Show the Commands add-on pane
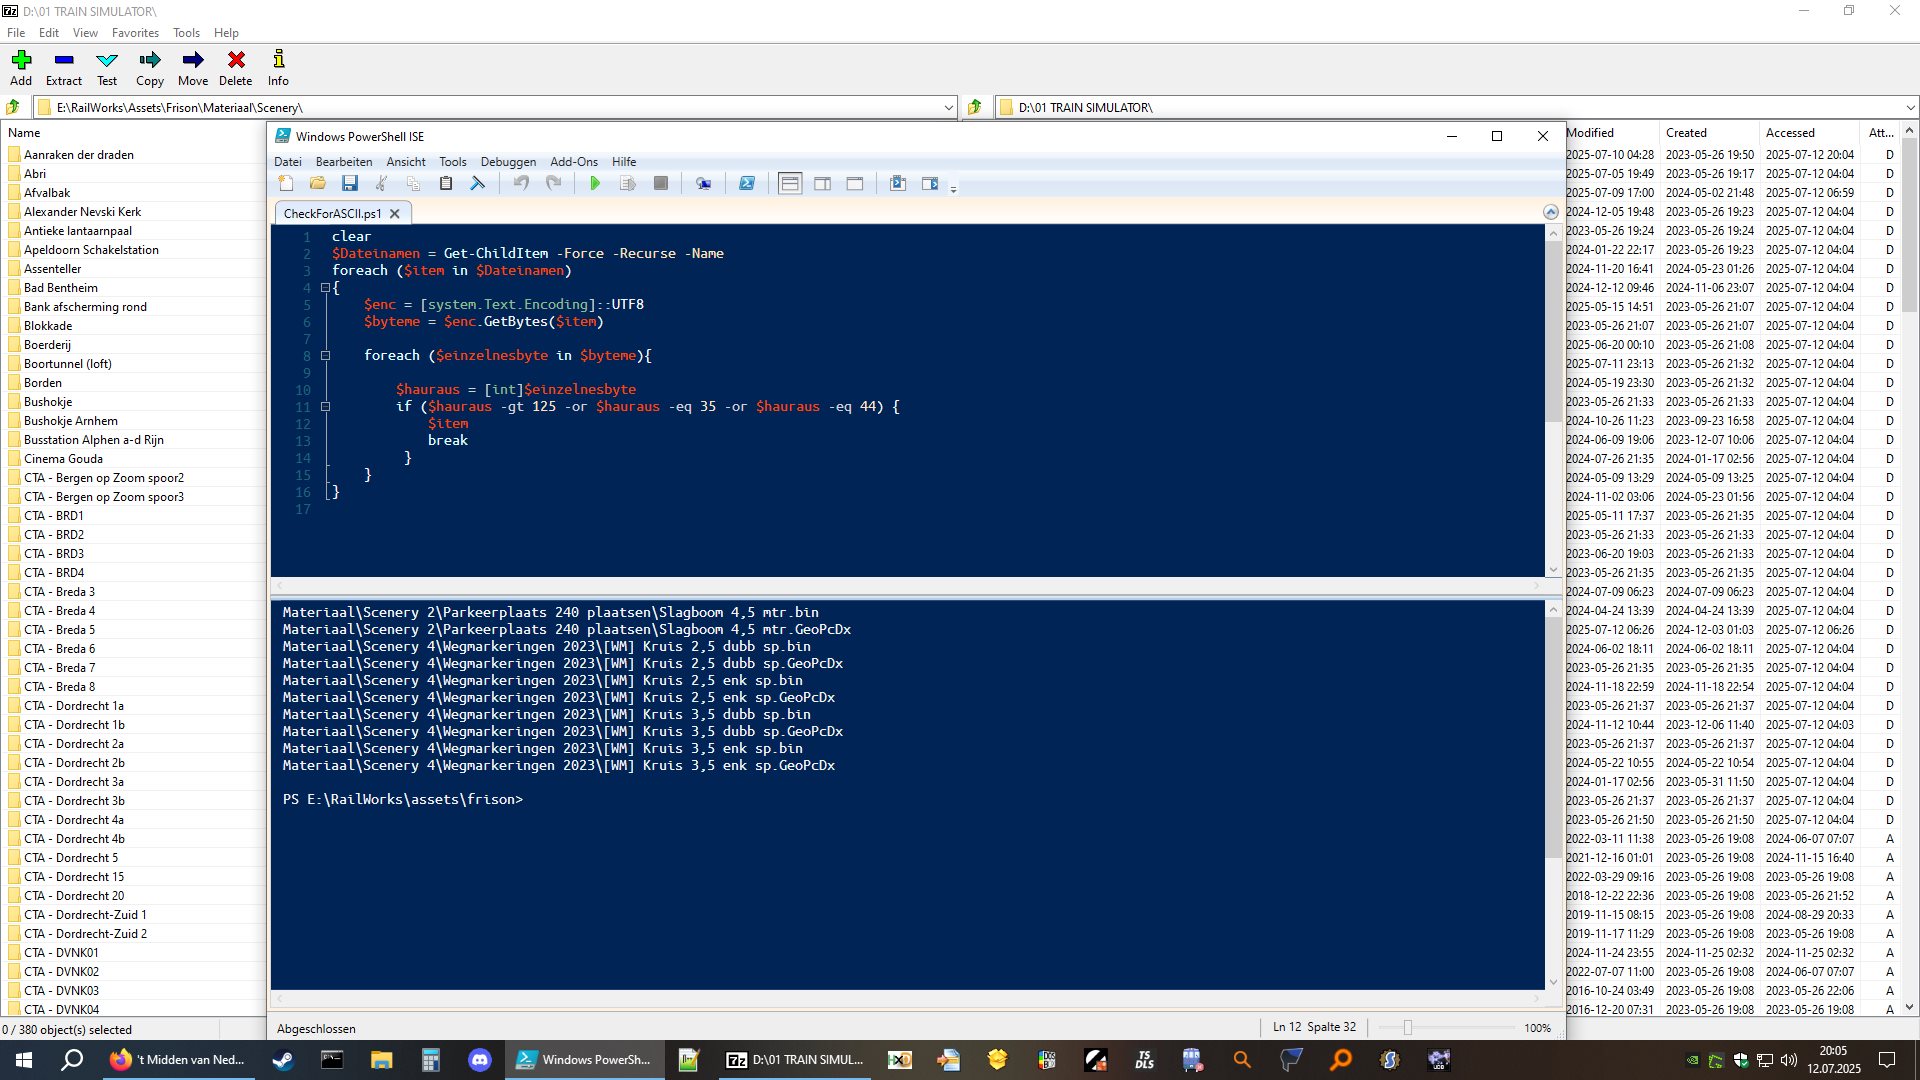The height and width of the screenshot is (1080, 1920). pyautogui.click(x=930, y=183)
